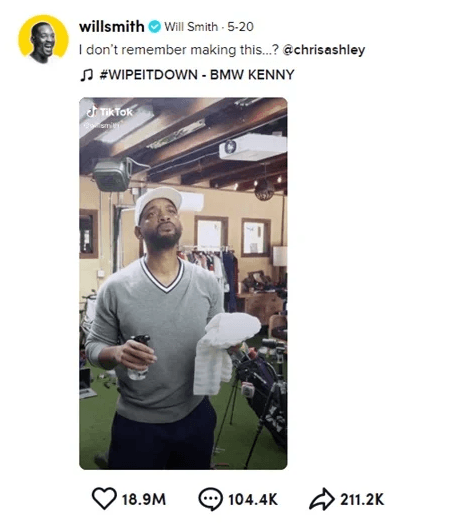The image size is (454, 524).
Task: Click the 104.4K comments count
Action: click(x=253, y=500)
